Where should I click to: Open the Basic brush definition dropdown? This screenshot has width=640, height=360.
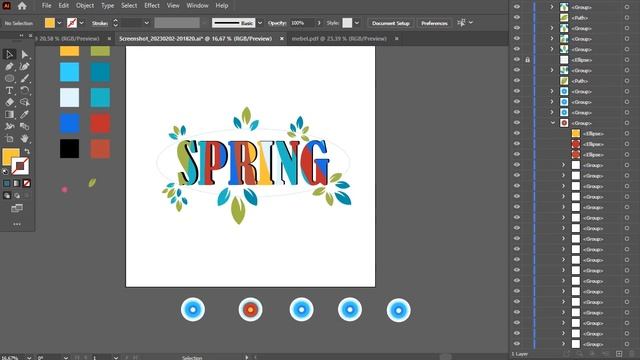point(260,23)
